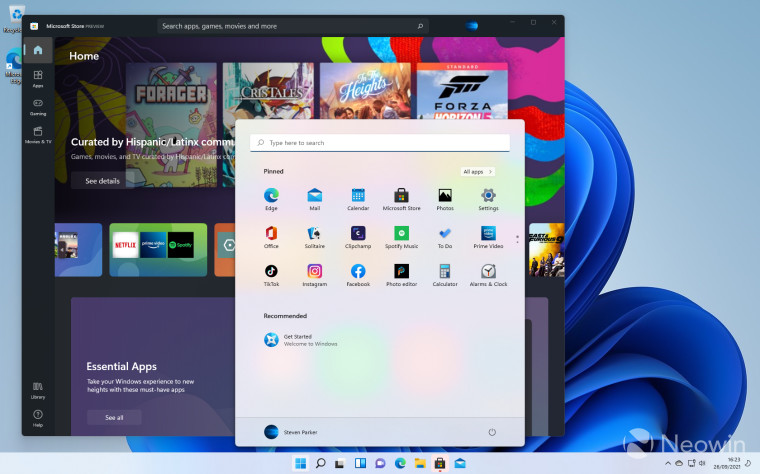Click See all under Essential Apps
This screenshot has height=474, width=760.
[114, 417]
